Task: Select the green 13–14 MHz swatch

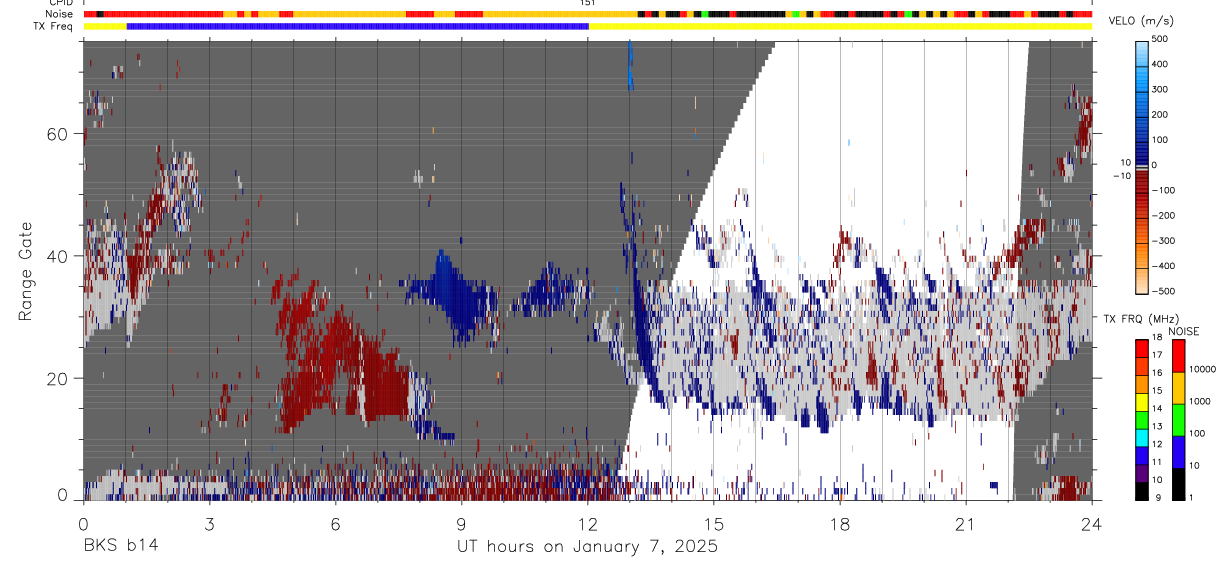Action: (x=1142, y=419)
